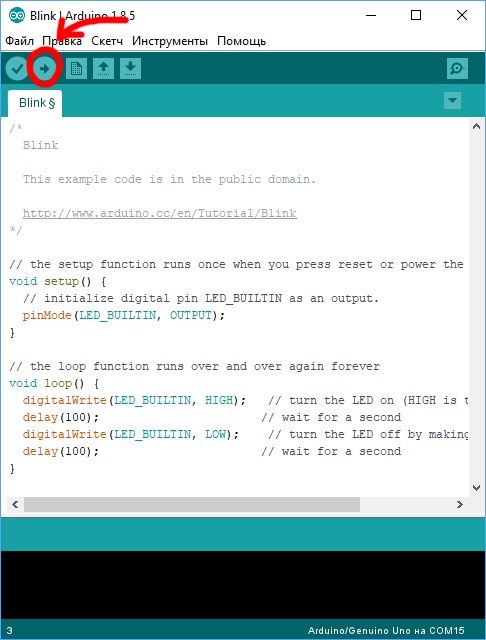Open the Помощь menu

(242, 41)
